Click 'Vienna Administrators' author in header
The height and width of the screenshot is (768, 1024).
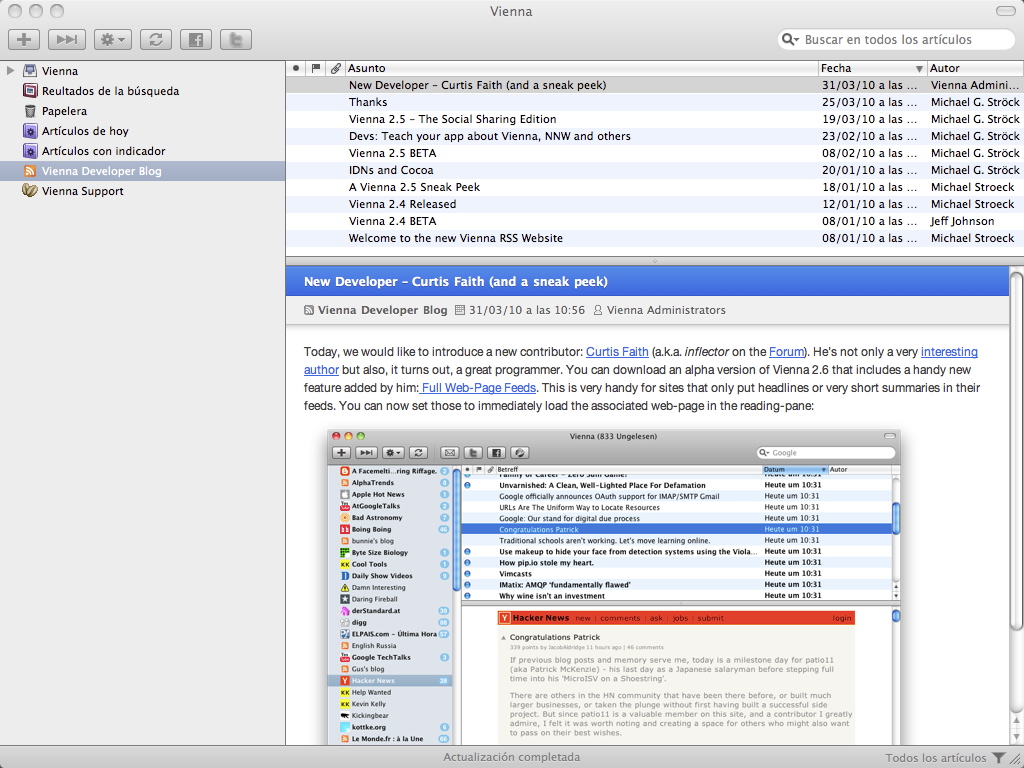coord(665,310)
